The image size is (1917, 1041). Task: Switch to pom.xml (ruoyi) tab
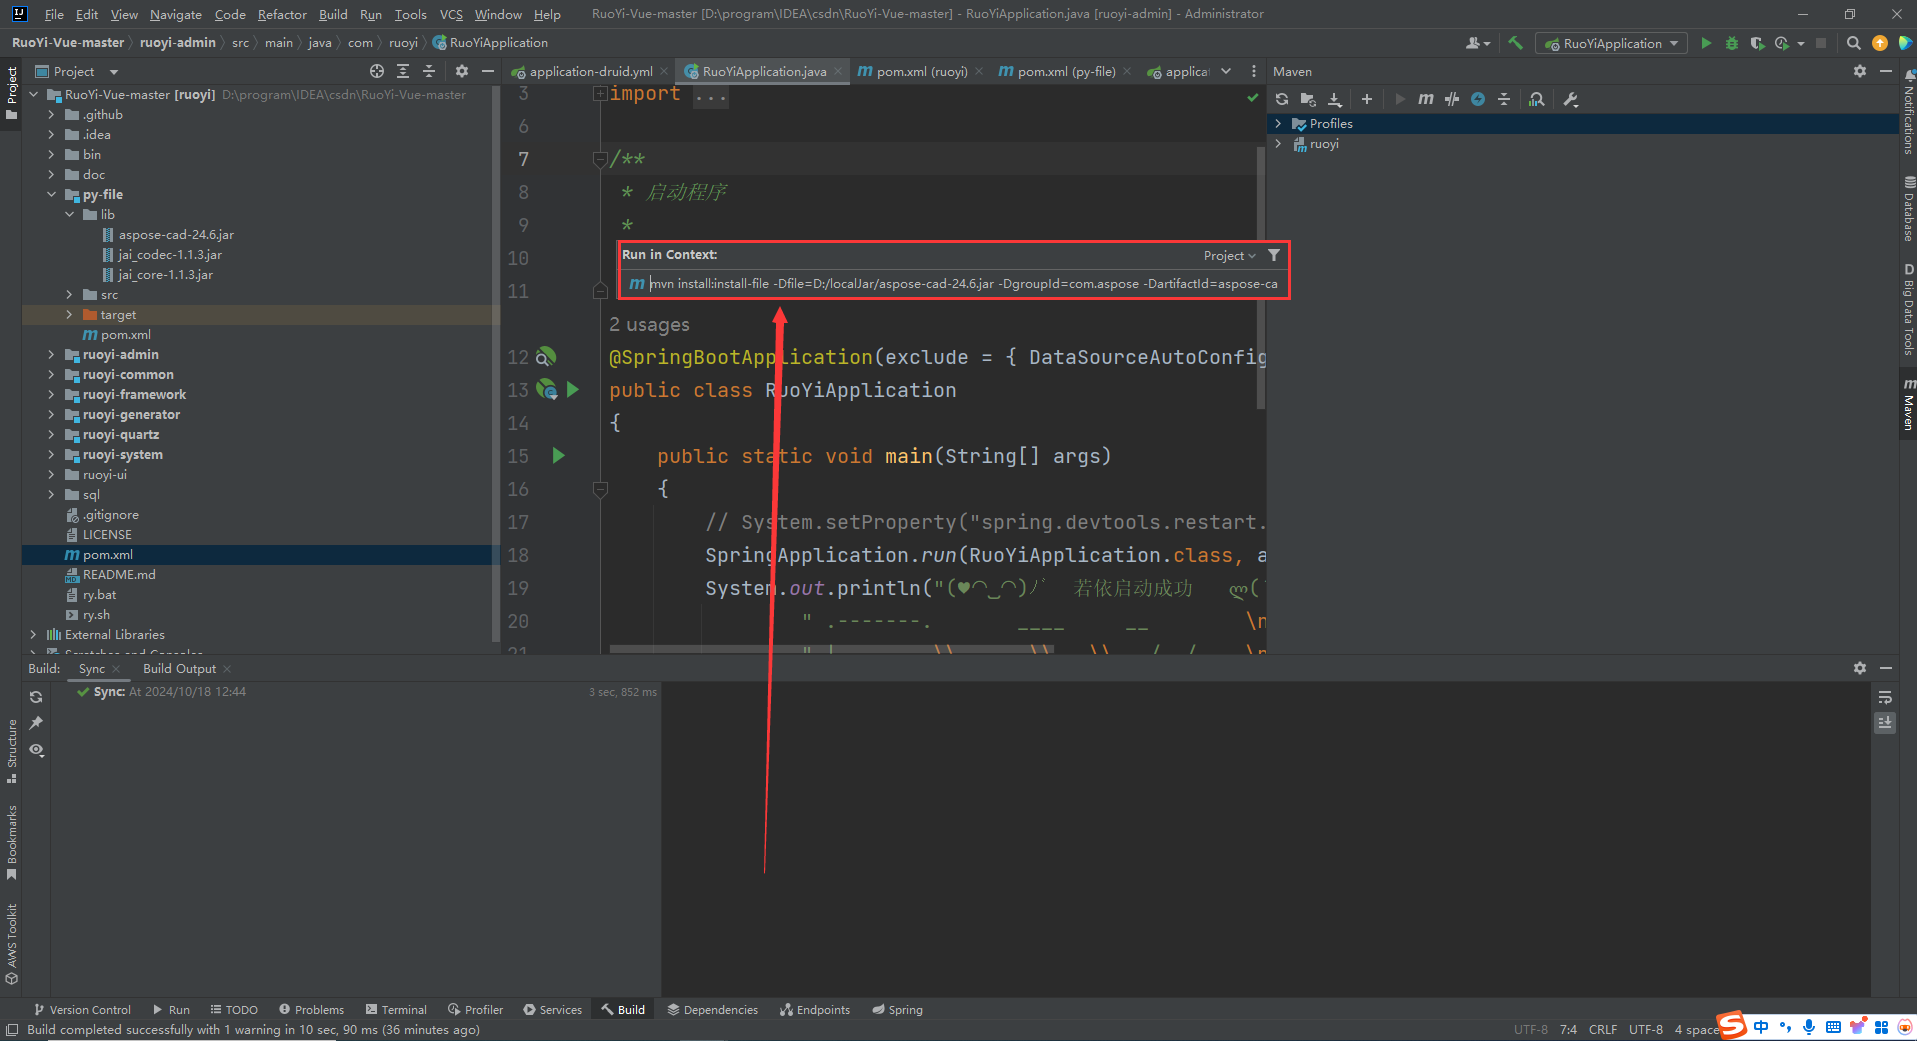click(x=921, y=71)
